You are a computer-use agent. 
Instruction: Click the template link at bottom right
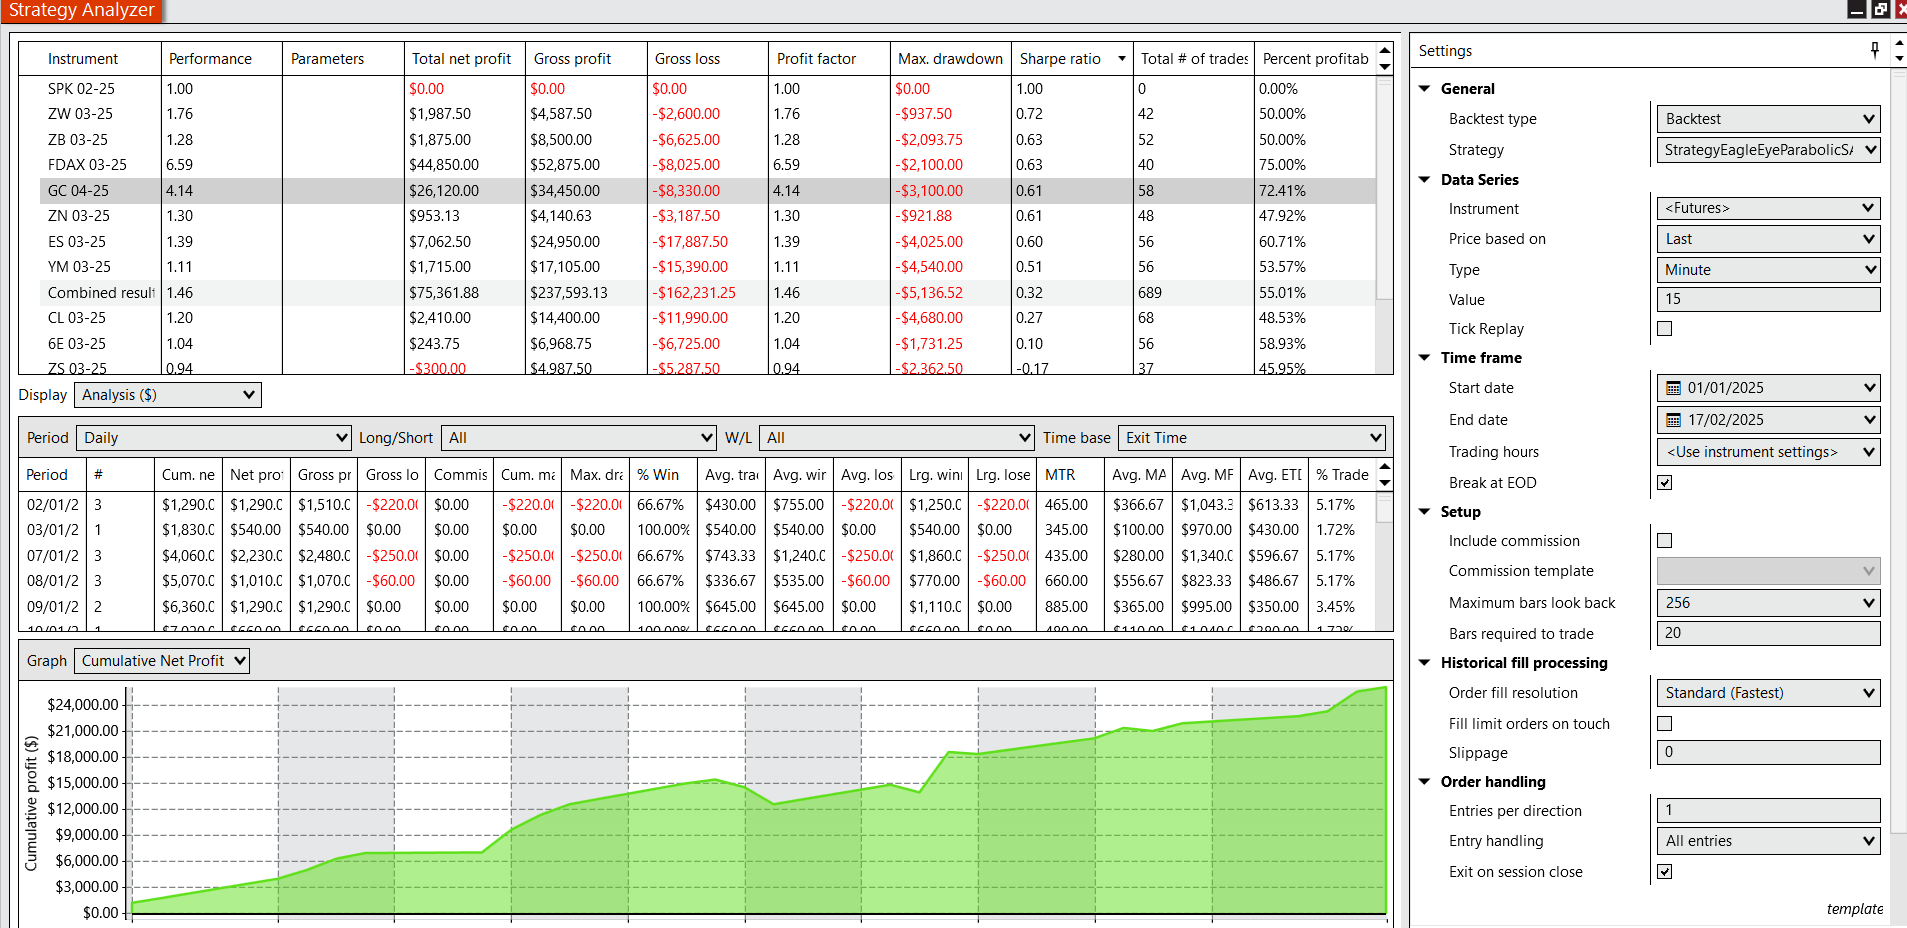coord(1854,909)
